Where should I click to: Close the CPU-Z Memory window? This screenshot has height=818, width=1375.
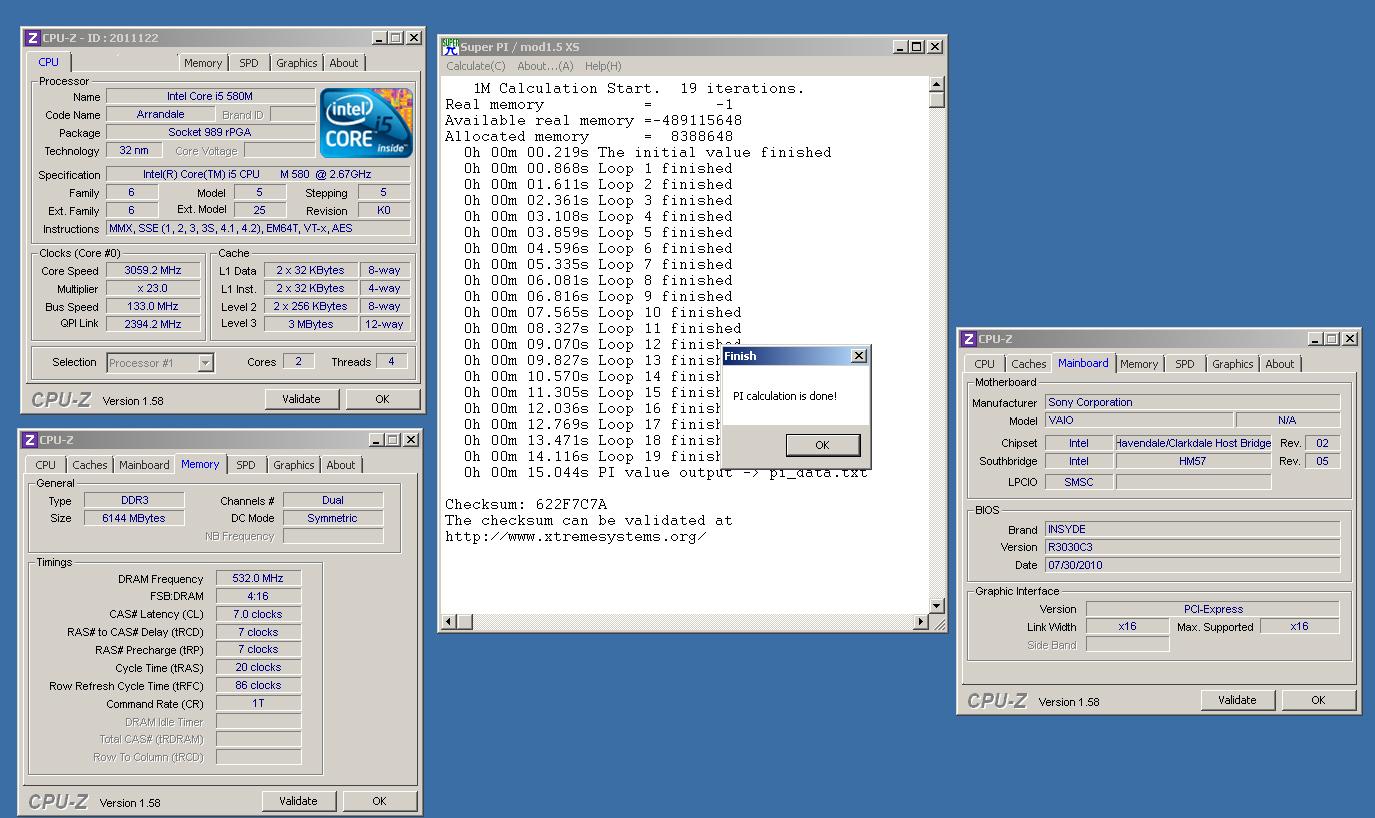(411, 440)
